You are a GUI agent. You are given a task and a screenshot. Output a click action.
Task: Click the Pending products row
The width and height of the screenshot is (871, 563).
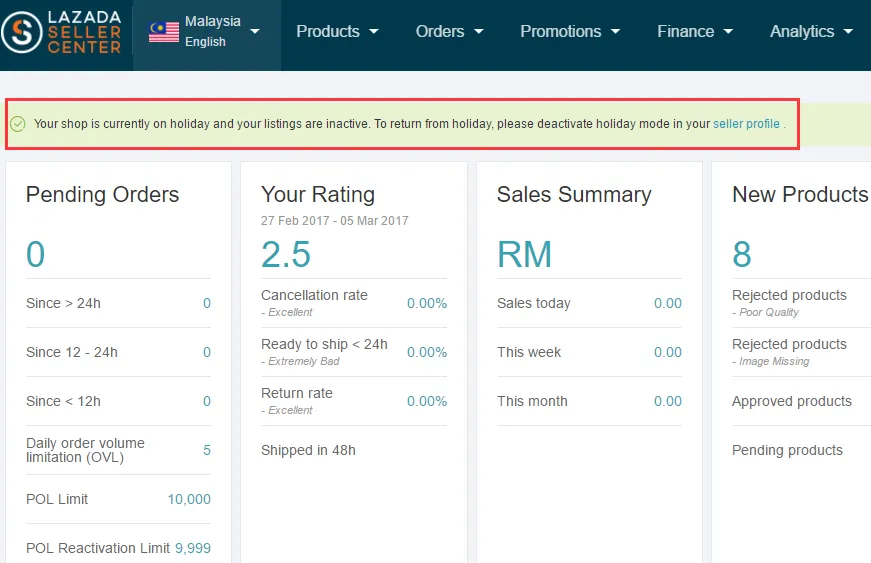tap(801, 450)
